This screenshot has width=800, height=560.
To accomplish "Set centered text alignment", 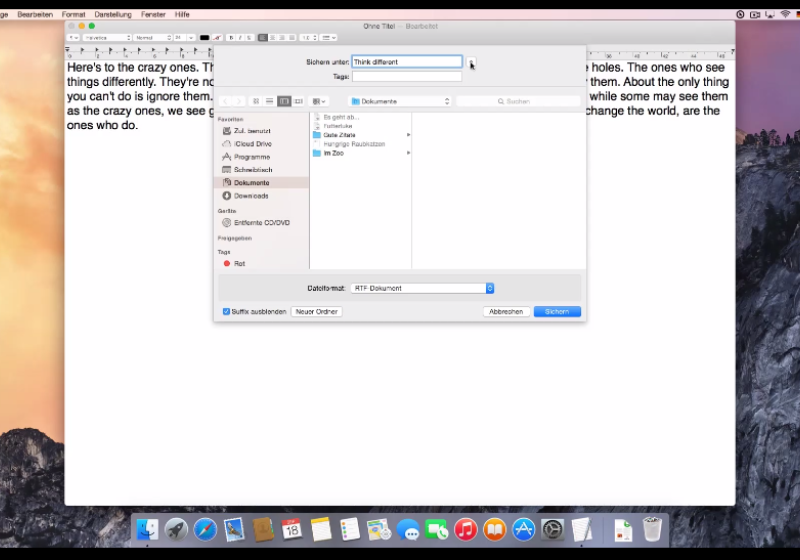I will (272, 38).
